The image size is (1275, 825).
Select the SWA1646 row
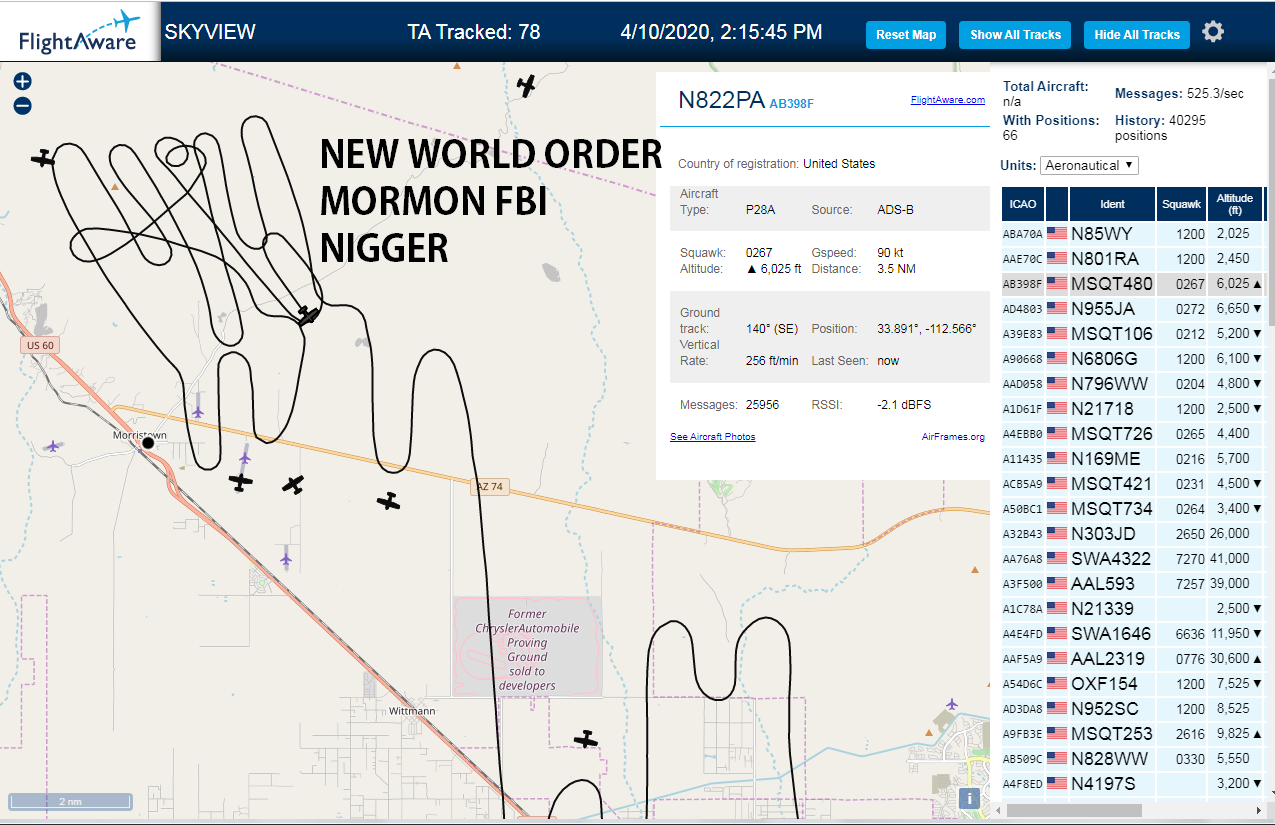1133,634
